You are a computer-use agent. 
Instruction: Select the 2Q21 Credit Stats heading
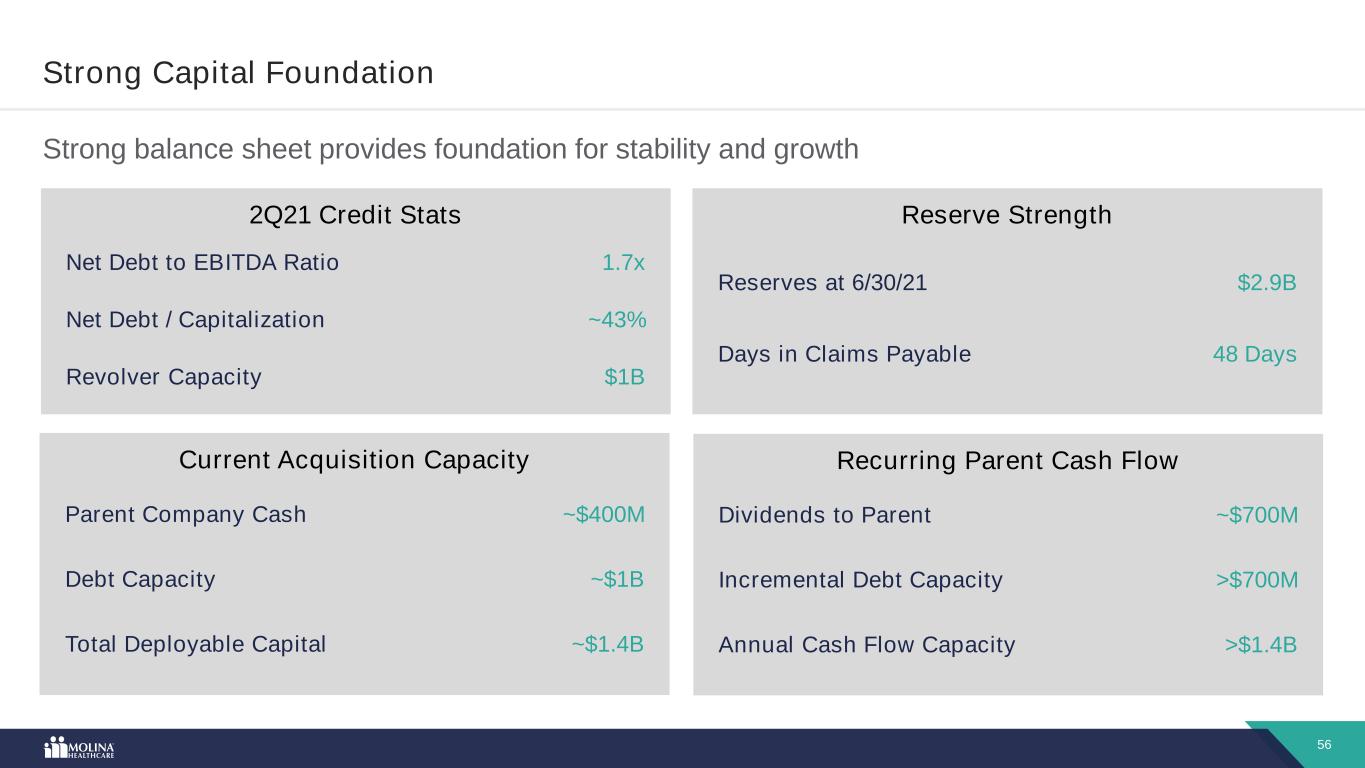coord(355,215)
